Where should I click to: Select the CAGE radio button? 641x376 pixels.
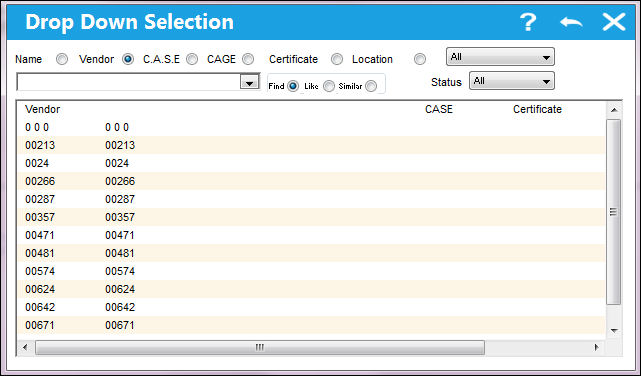tap(248, 59)
